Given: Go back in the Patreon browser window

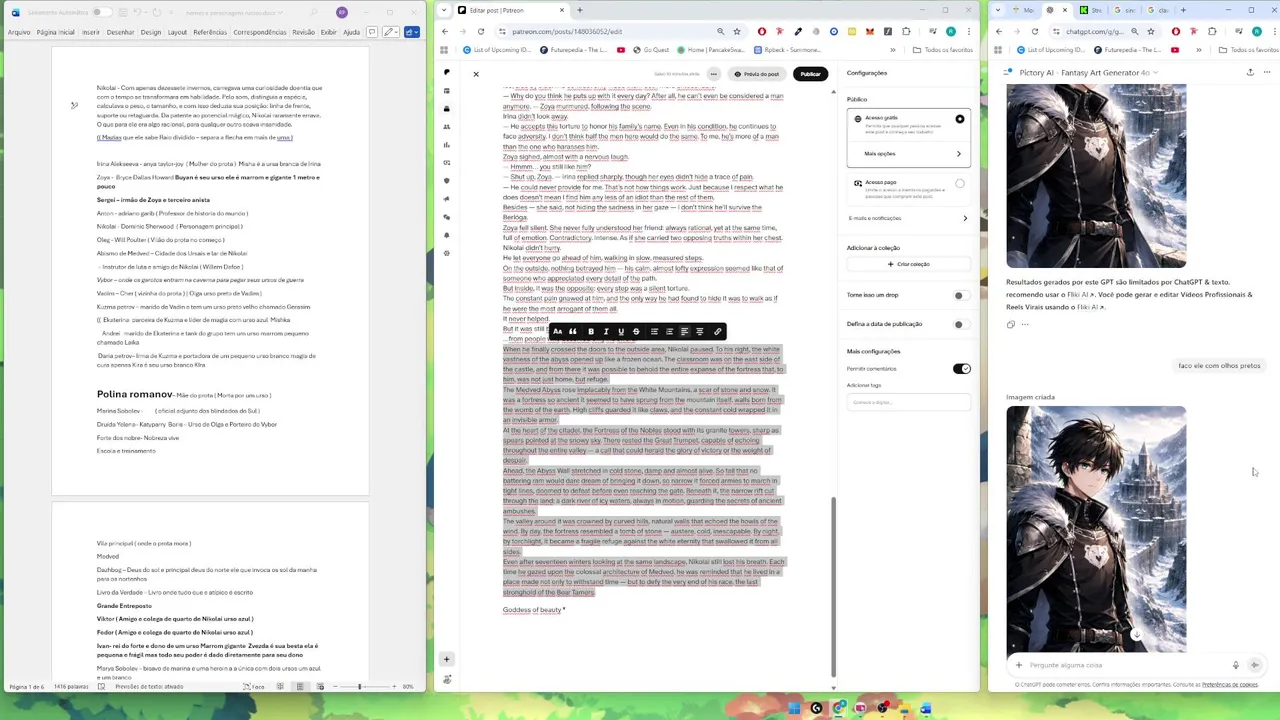Looking at the screenshot, I should point(447,31).
